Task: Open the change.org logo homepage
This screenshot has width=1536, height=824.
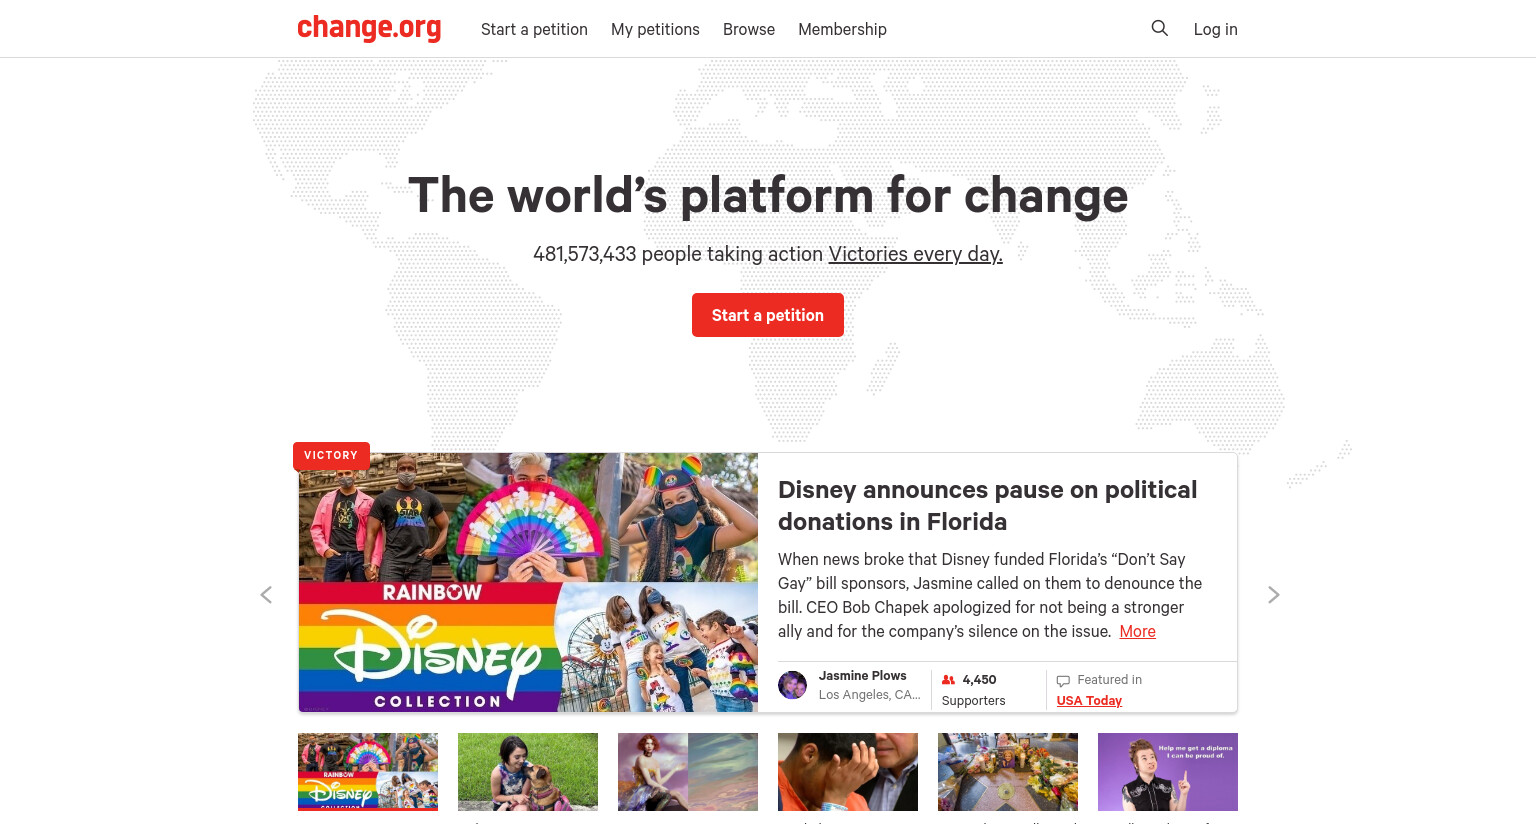Action: 369,28
